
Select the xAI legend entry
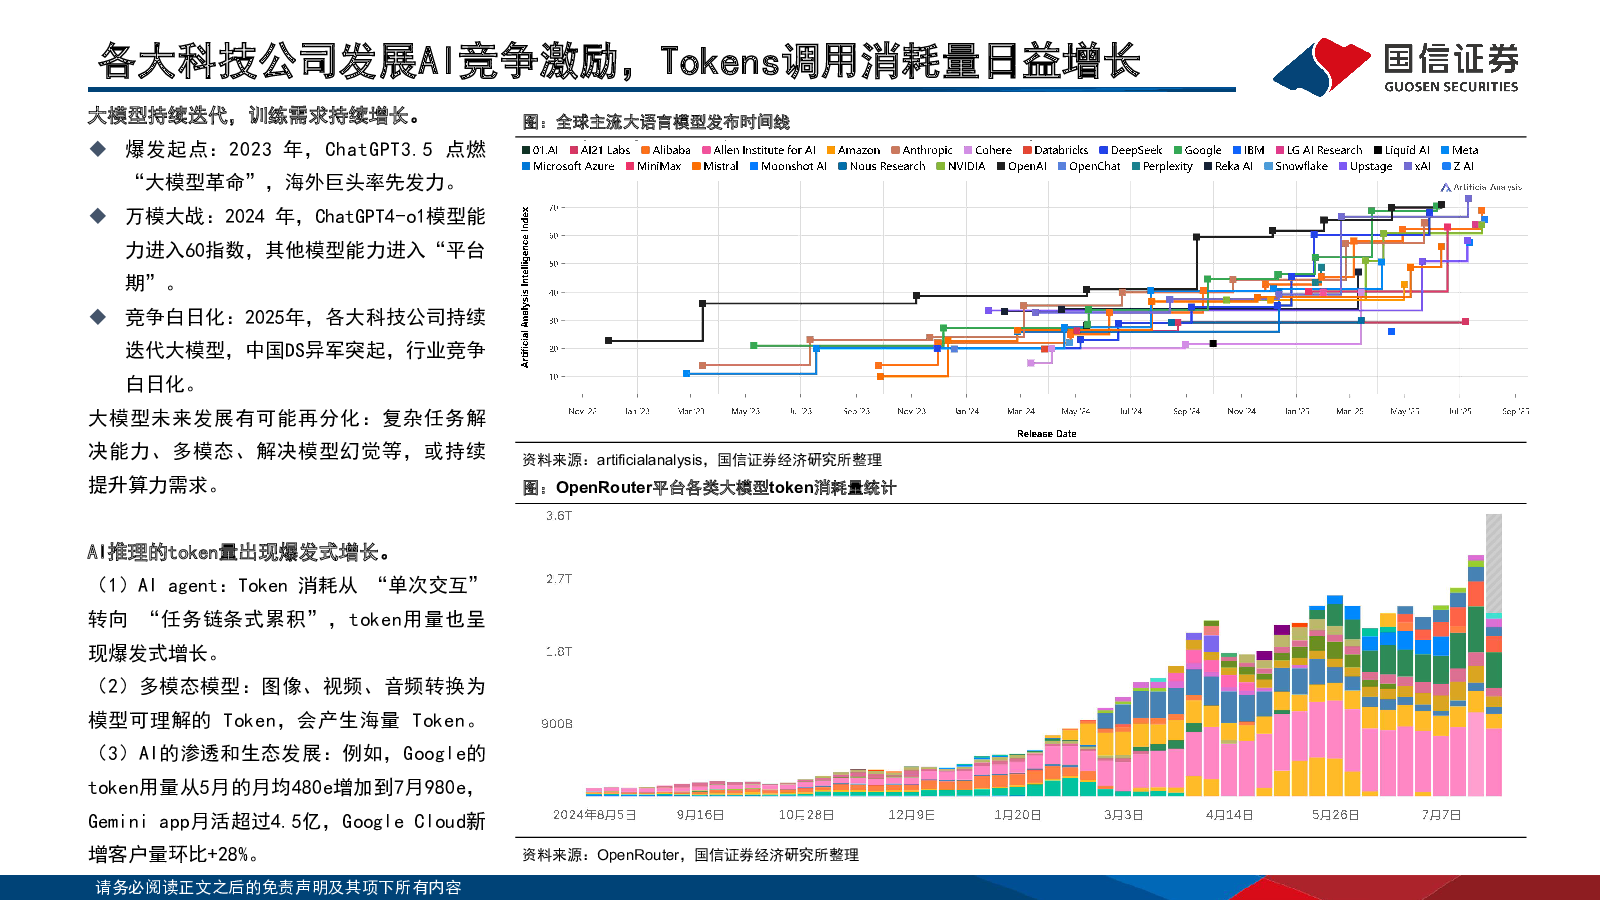point(1417,166)
